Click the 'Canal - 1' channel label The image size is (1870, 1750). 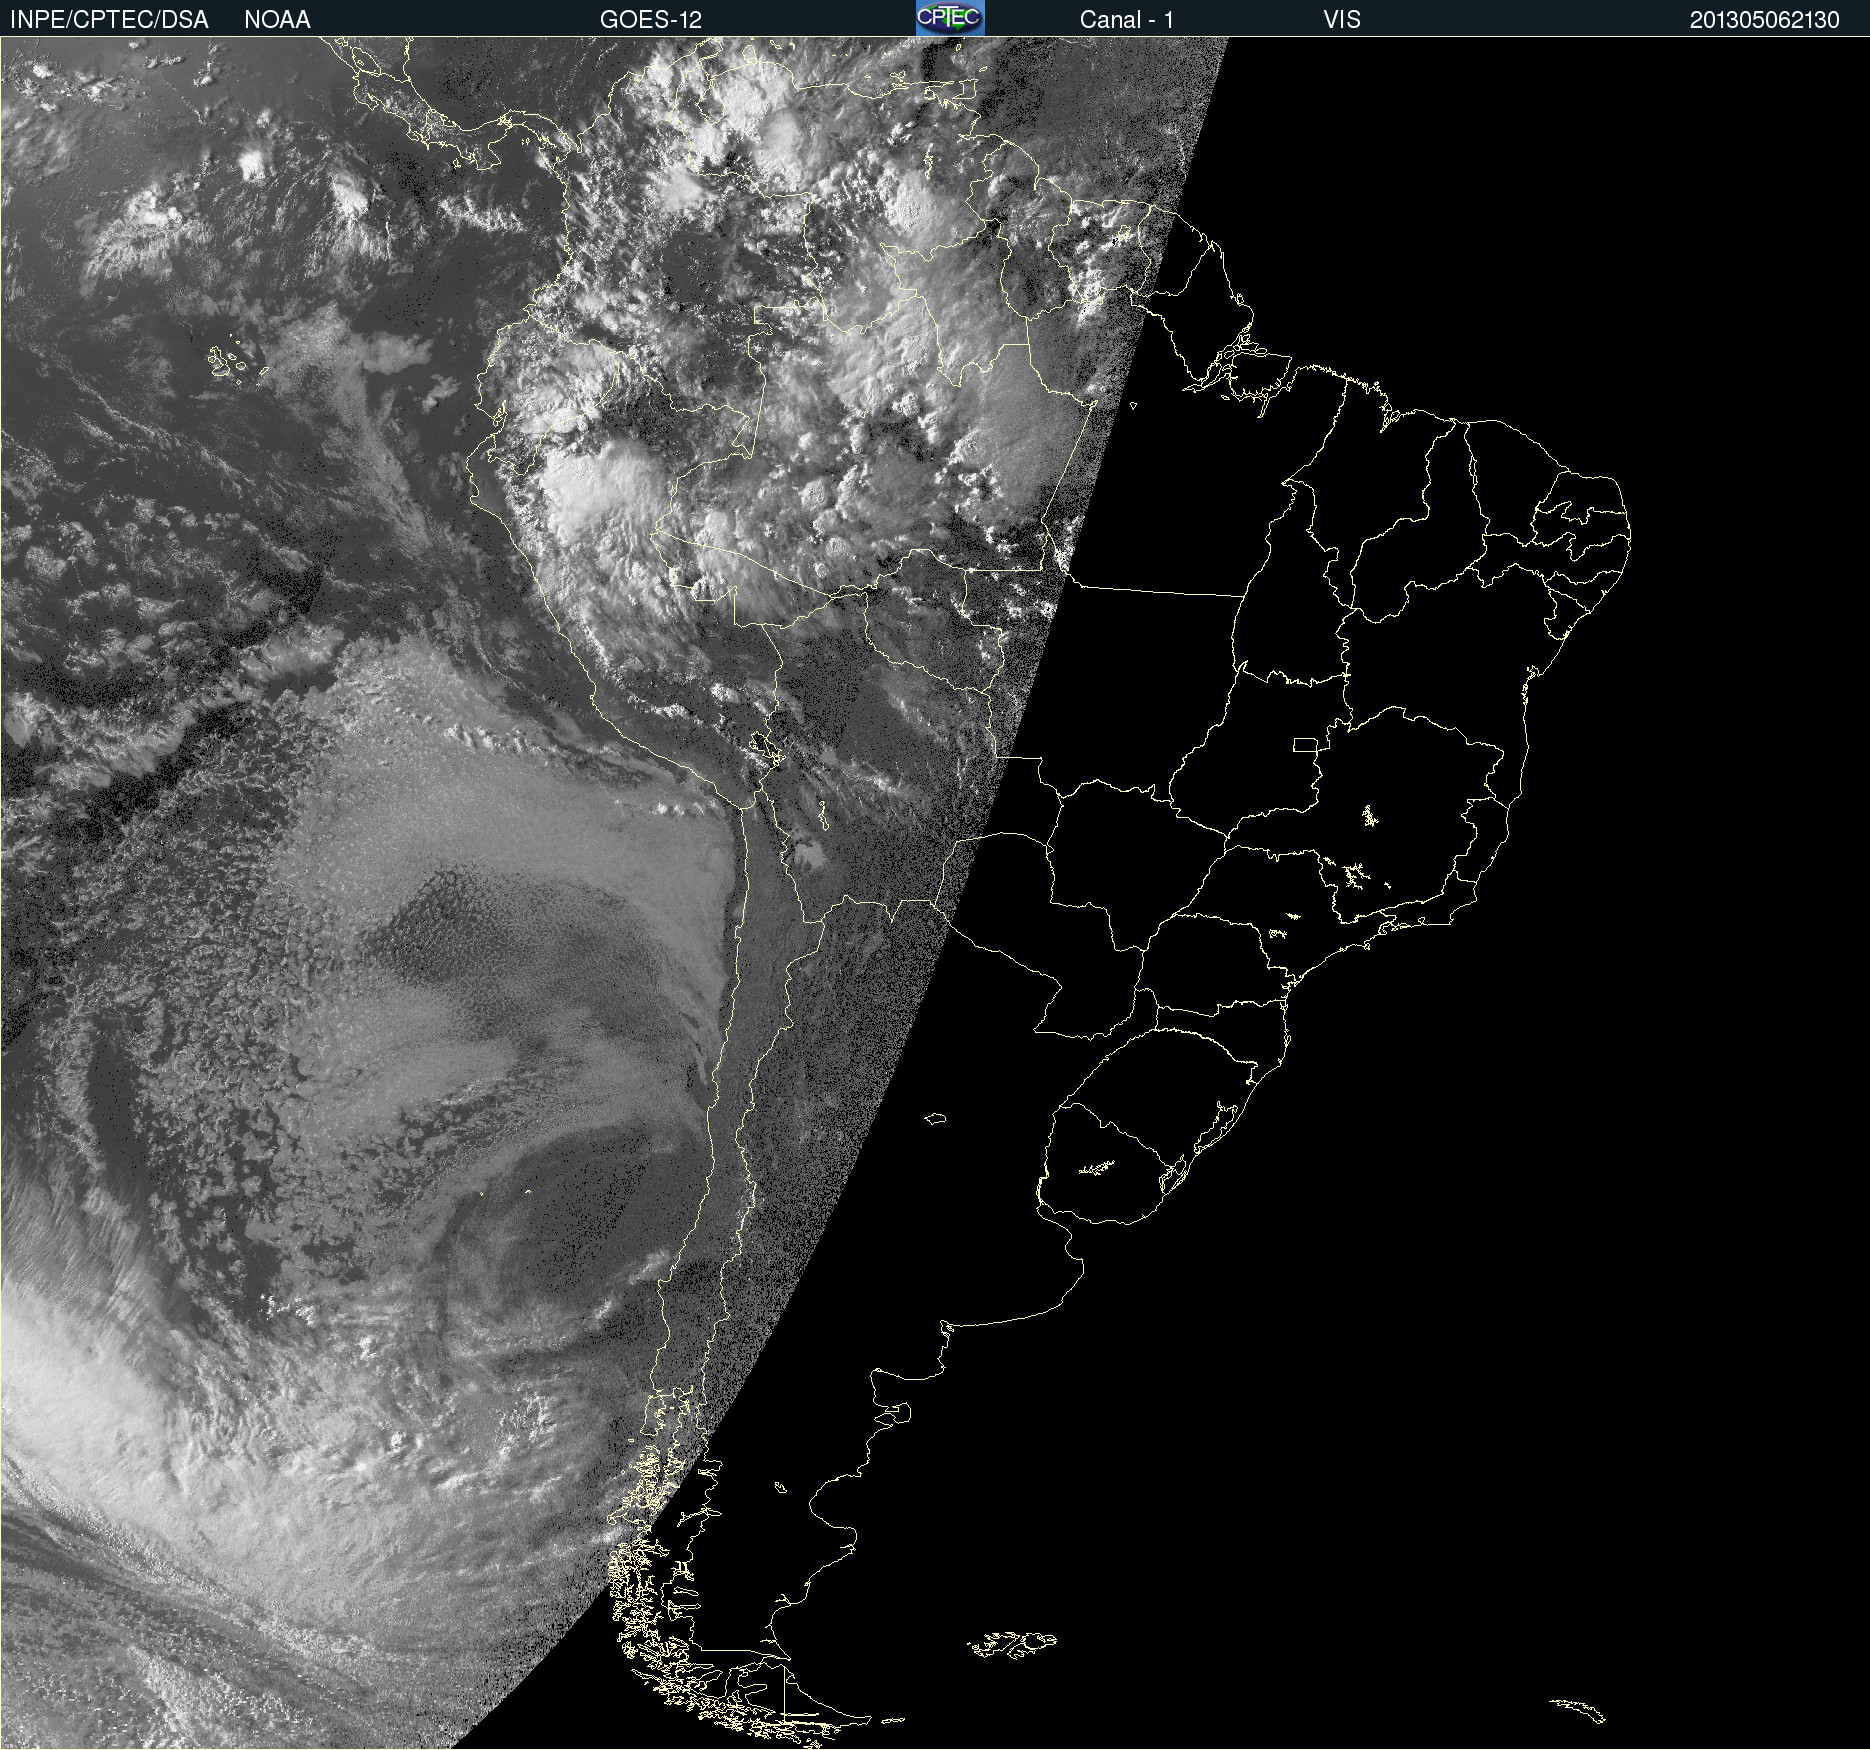pyautogui.click(x=1127, y=20)
